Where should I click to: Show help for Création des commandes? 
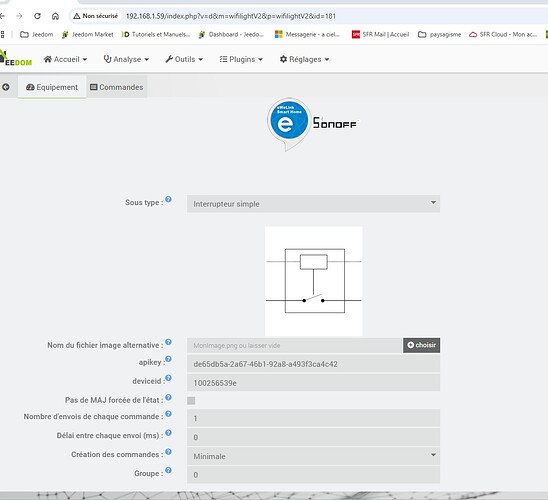[168, 451]
